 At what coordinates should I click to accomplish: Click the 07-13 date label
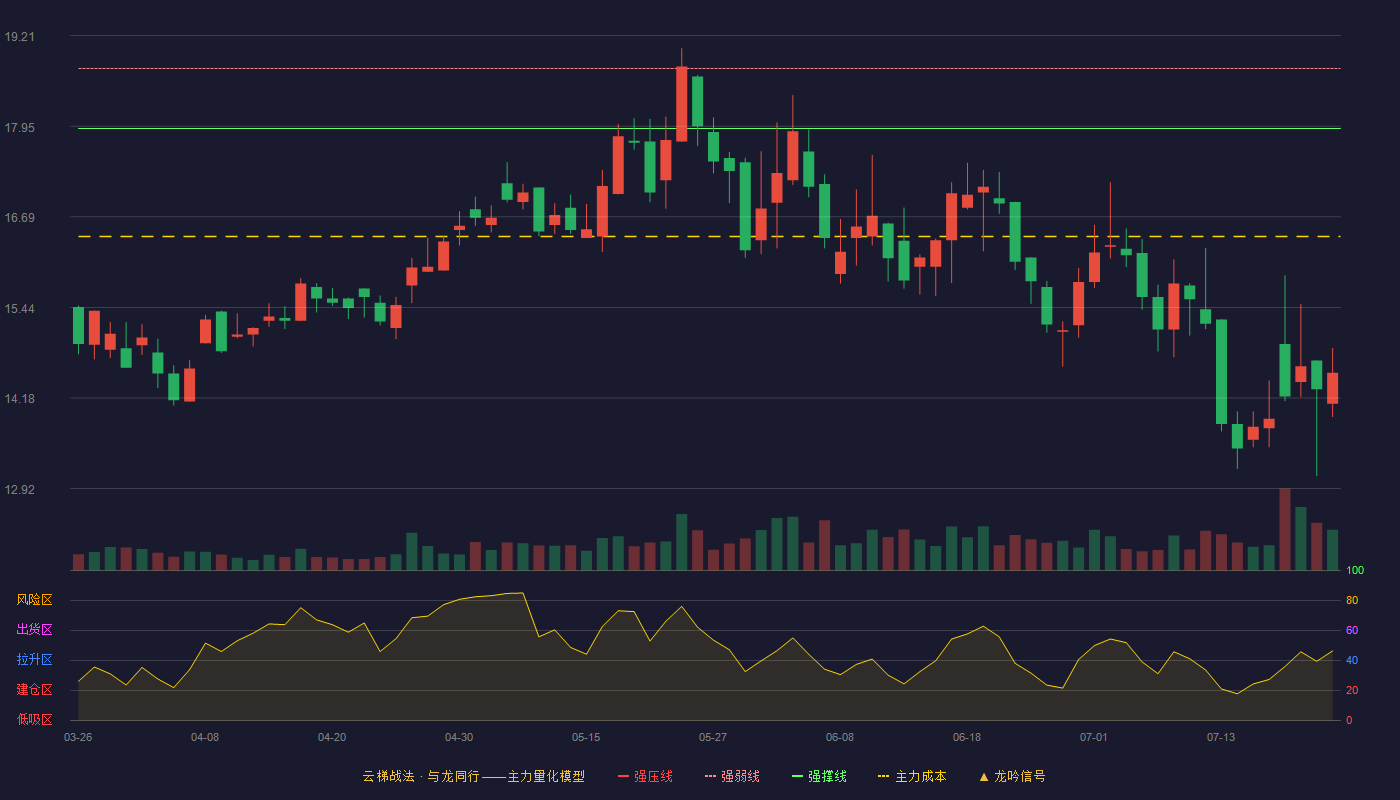[x=1221, y=737]
